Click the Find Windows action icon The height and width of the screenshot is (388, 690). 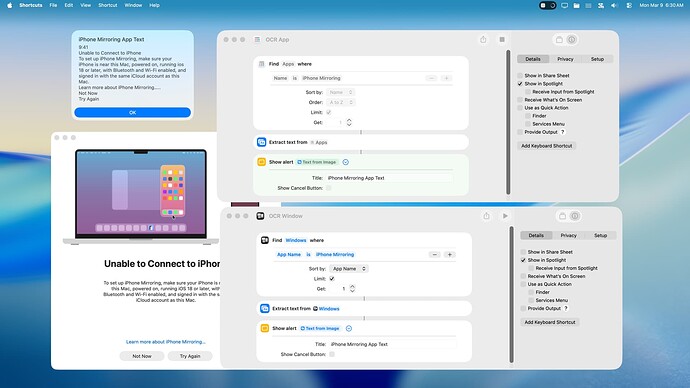tap(264, 240)
